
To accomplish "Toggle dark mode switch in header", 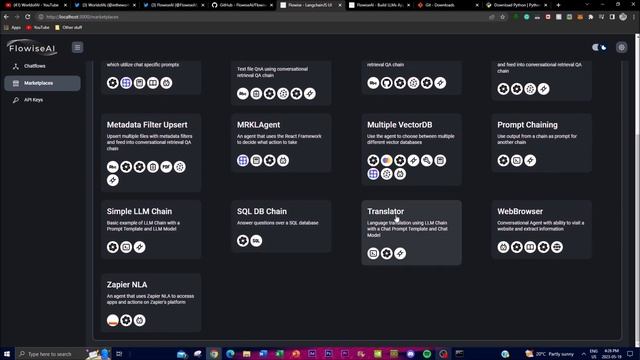I will (599, 47).
